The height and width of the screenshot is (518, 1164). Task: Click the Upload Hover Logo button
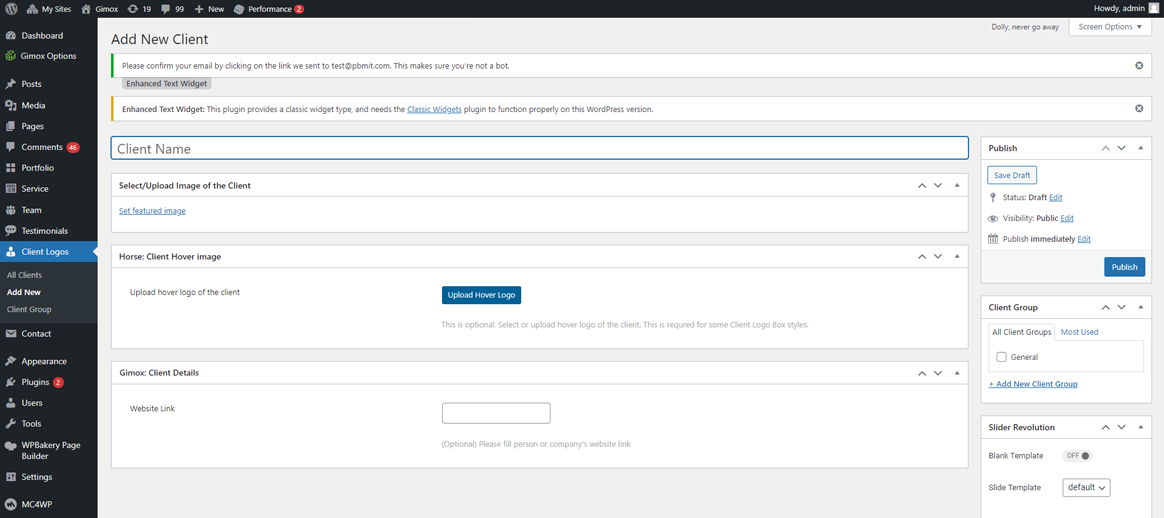(481, 295)
